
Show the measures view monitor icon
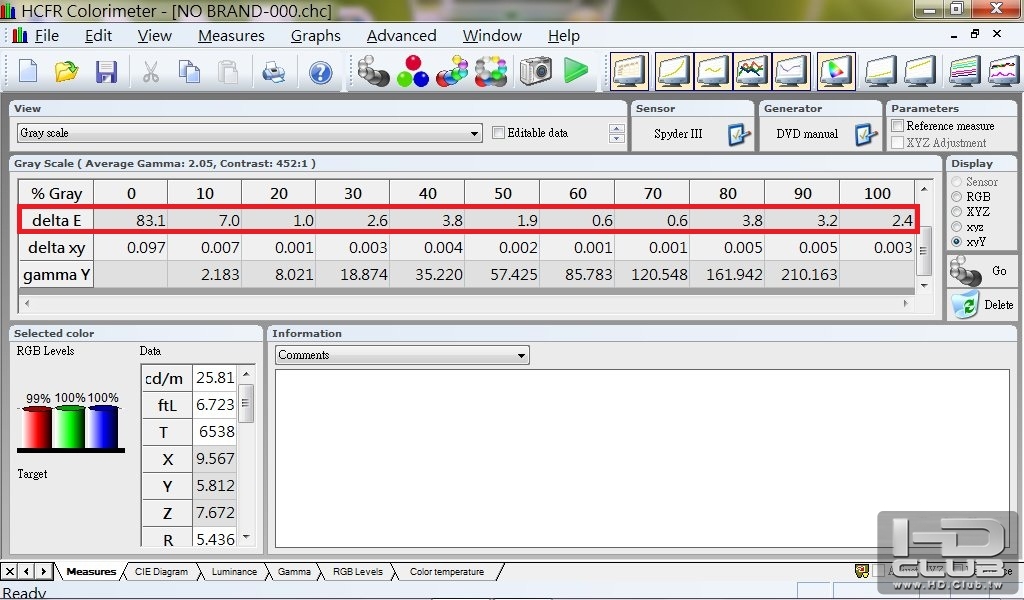(630, 71)
